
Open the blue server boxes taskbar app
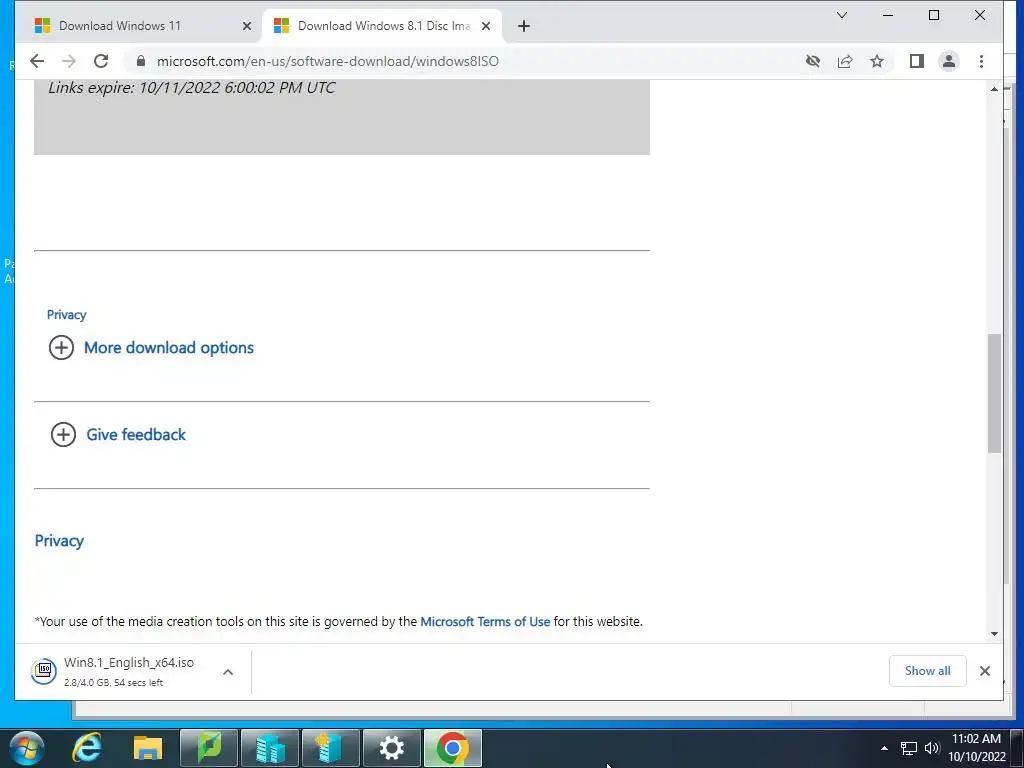270,748
